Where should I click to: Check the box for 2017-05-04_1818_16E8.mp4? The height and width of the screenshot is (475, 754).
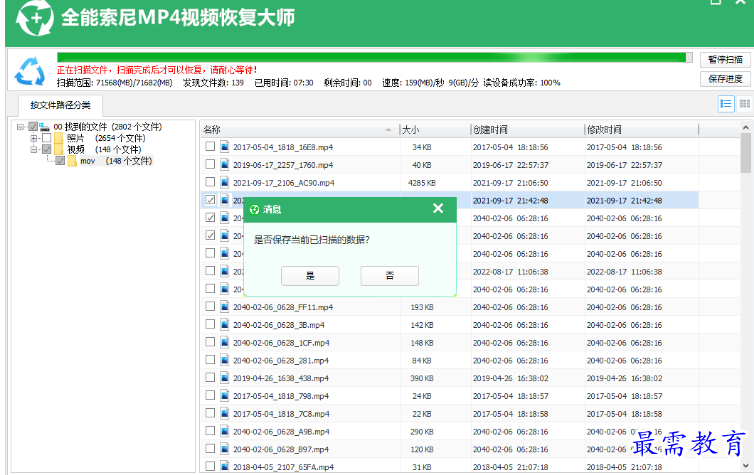pos(210,146)
